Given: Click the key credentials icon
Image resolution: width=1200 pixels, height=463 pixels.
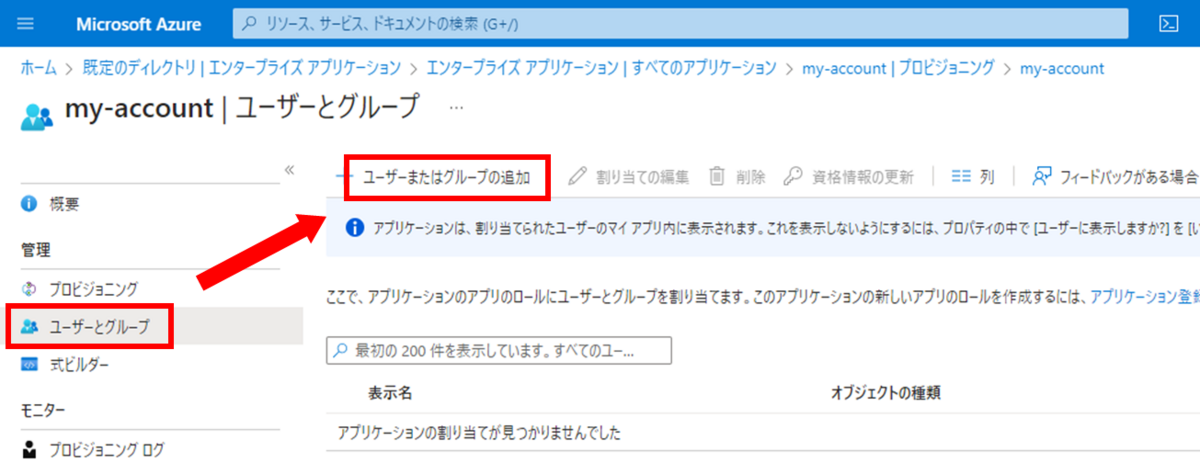Looking at the screenshot, I should pos(793,177).
